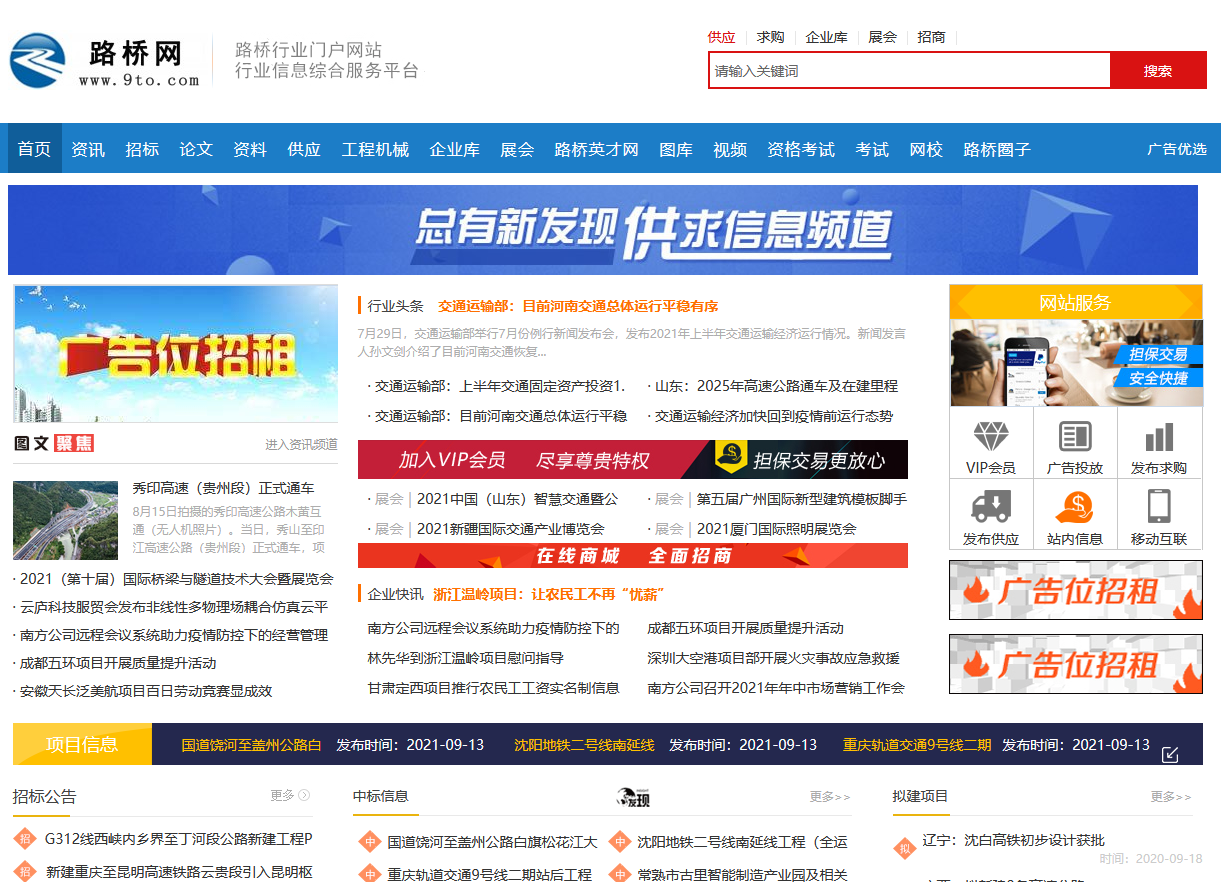Open 安徽天长泛美航项目百日劳动竞赛显成效 link
The height and width of the screenshot is (882, 1221).
pyautogui.click(x=146, y=691)
